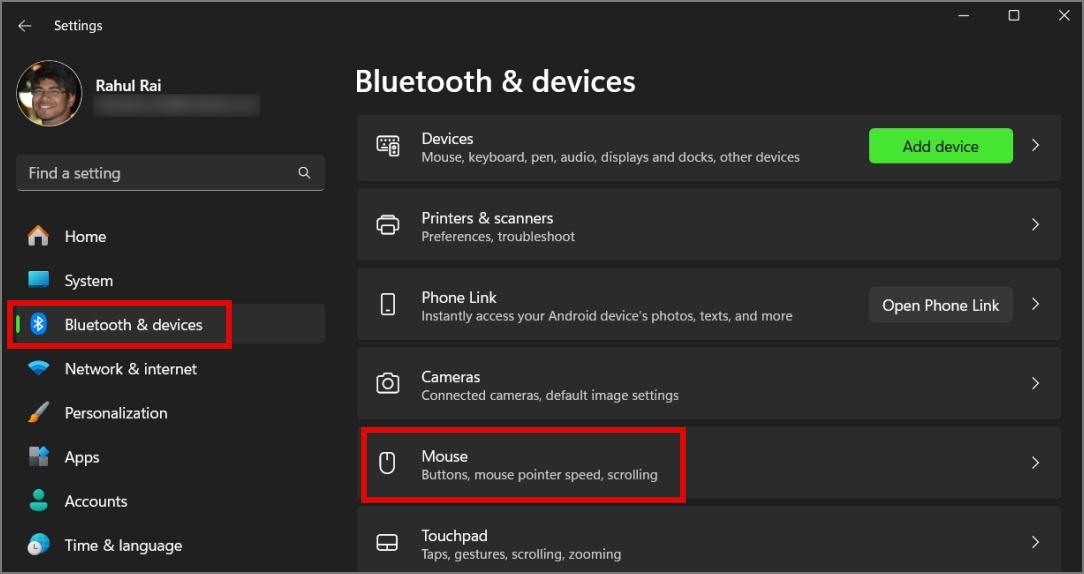Open Bluetooth & devices sidebar item

point(133,325)
